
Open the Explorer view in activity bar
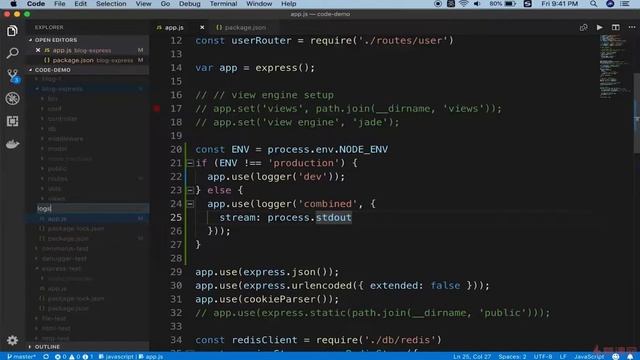click(12, 31)
